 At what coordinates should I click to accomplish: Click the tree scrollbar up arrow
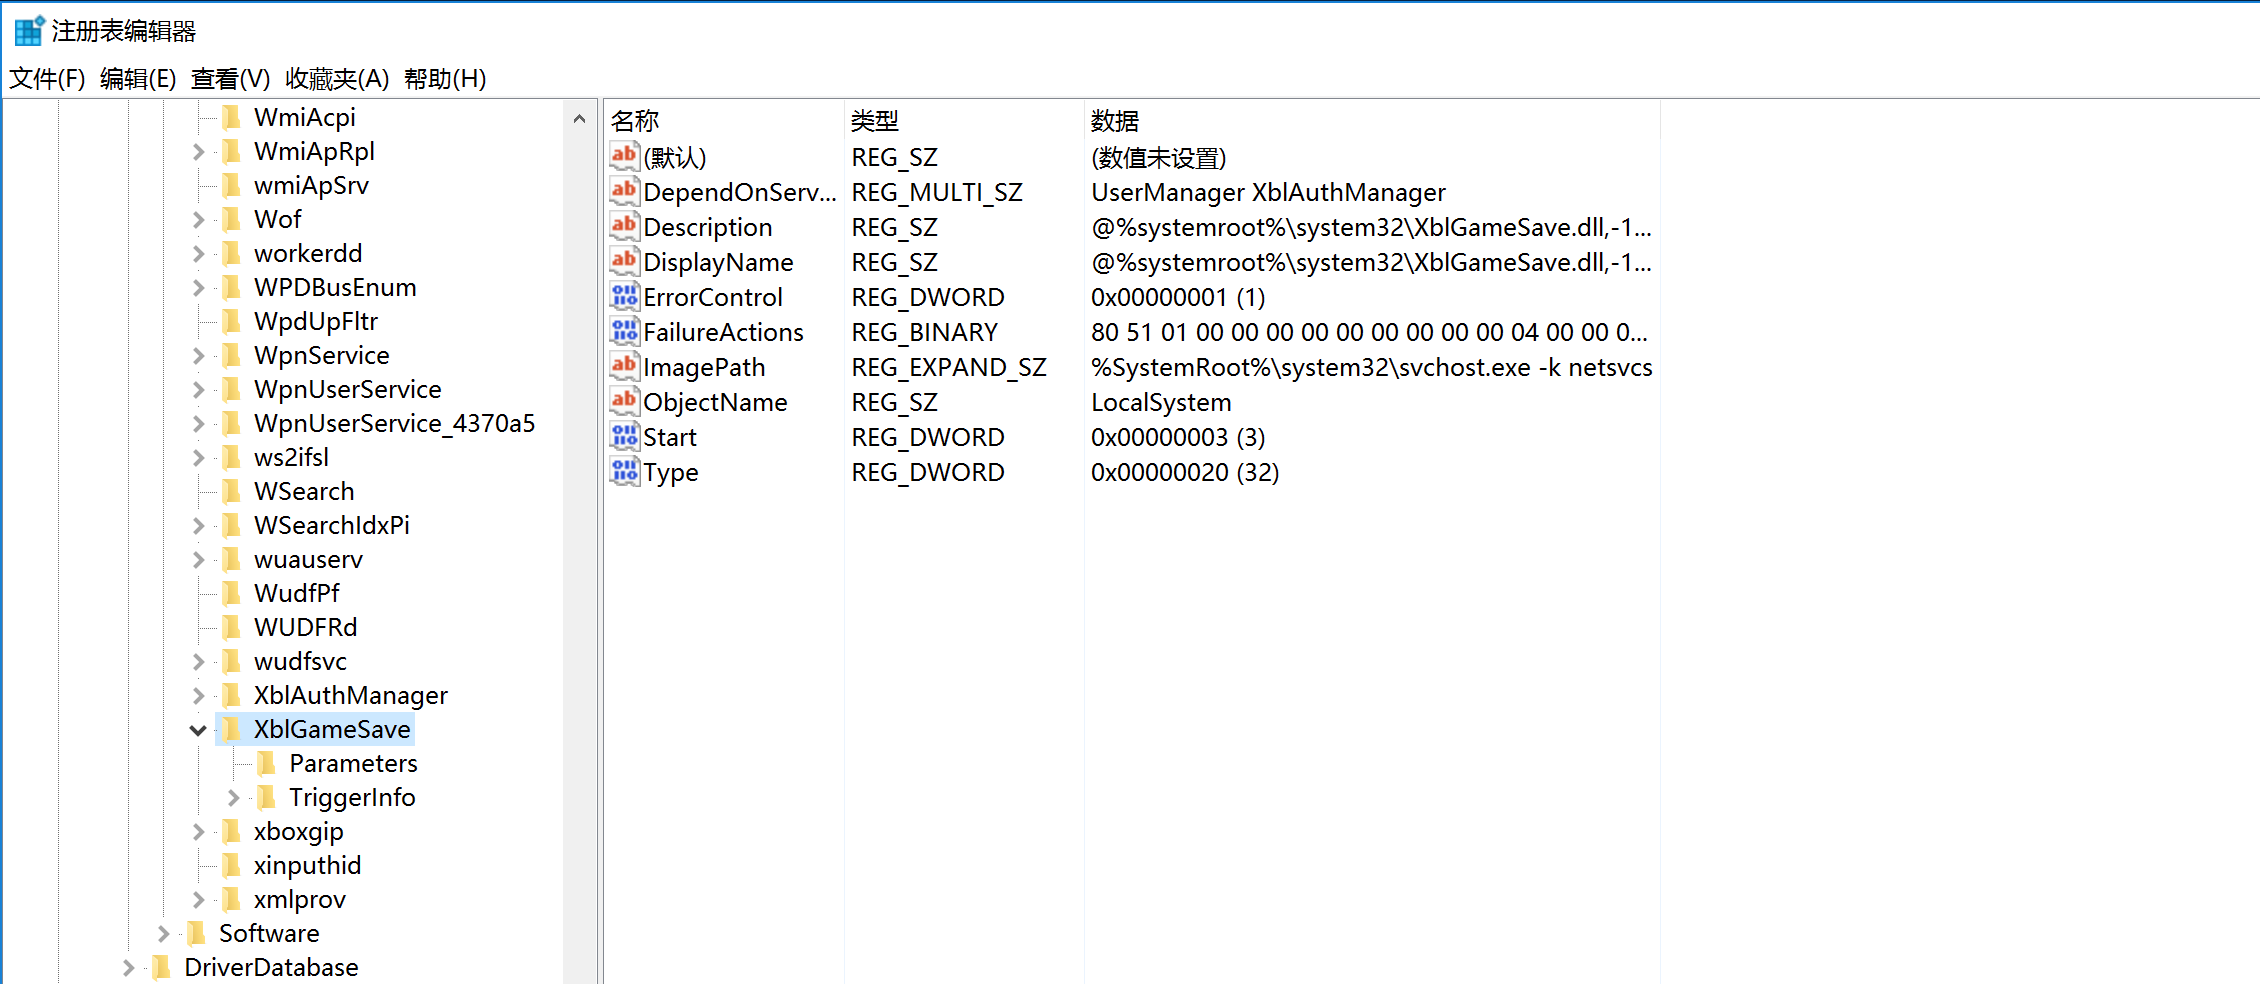point(579,119)
